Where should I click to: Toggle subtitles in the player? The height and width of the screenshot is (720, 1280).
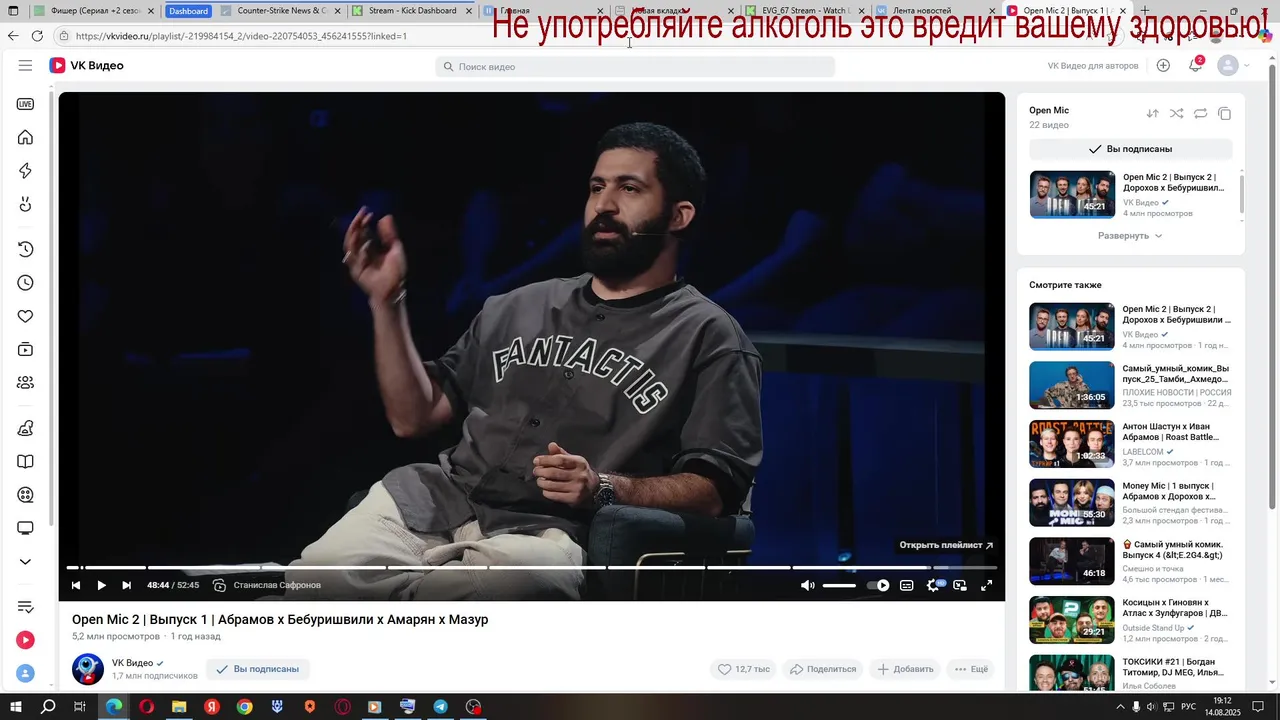907,585
